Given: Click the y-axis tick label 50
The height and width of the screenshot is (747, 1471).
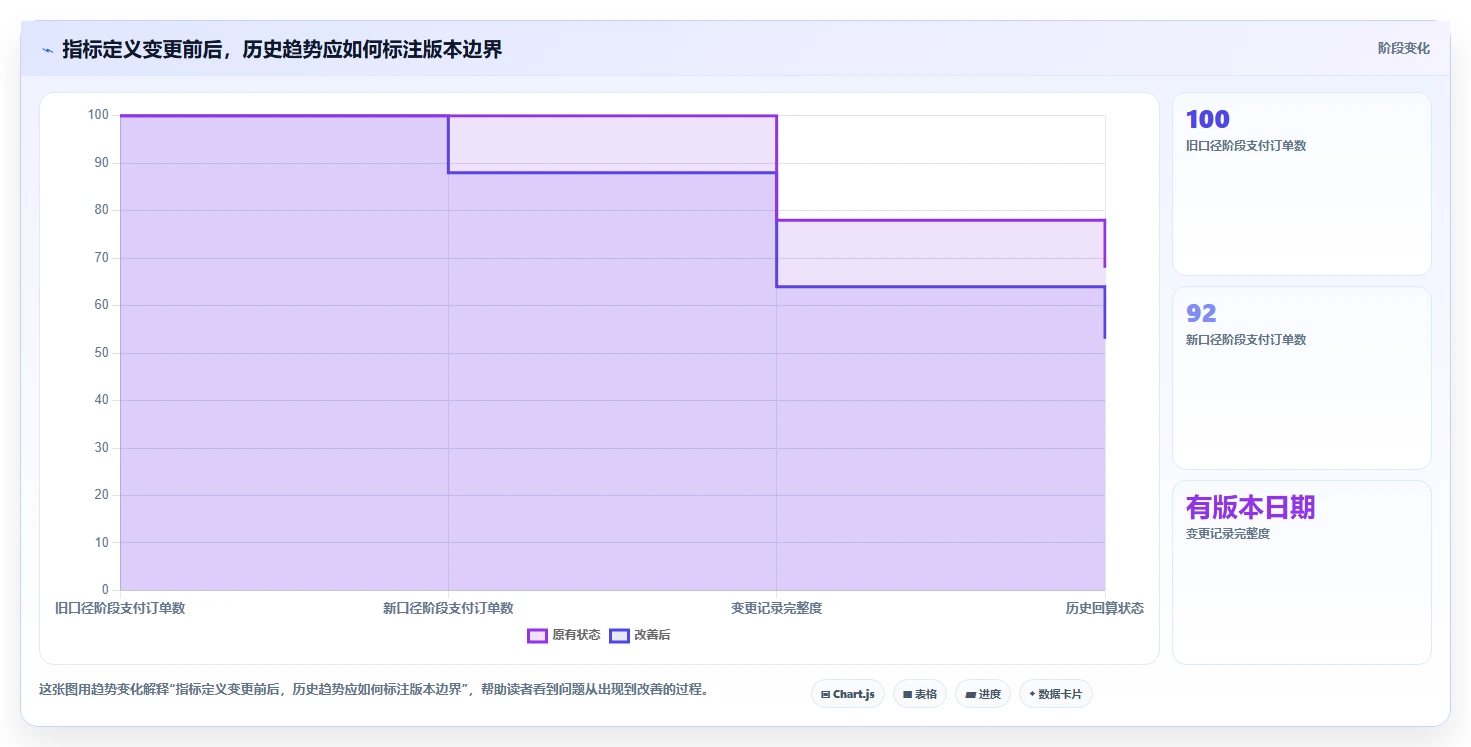Looking at the screenshot, I should coord(101,353).
